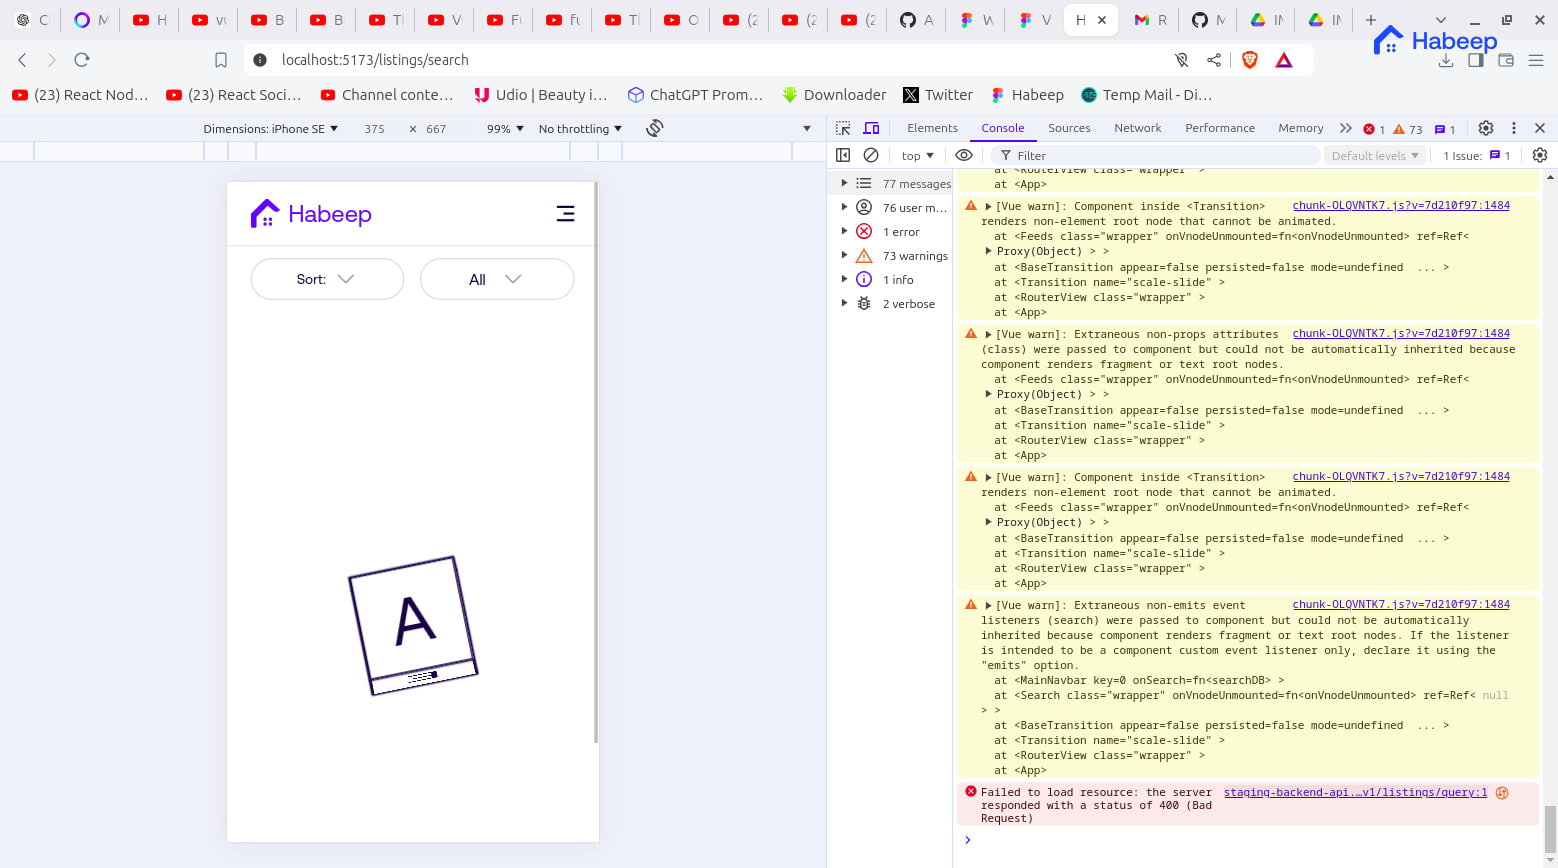Click the browser reload button

[x=82, y=60]
